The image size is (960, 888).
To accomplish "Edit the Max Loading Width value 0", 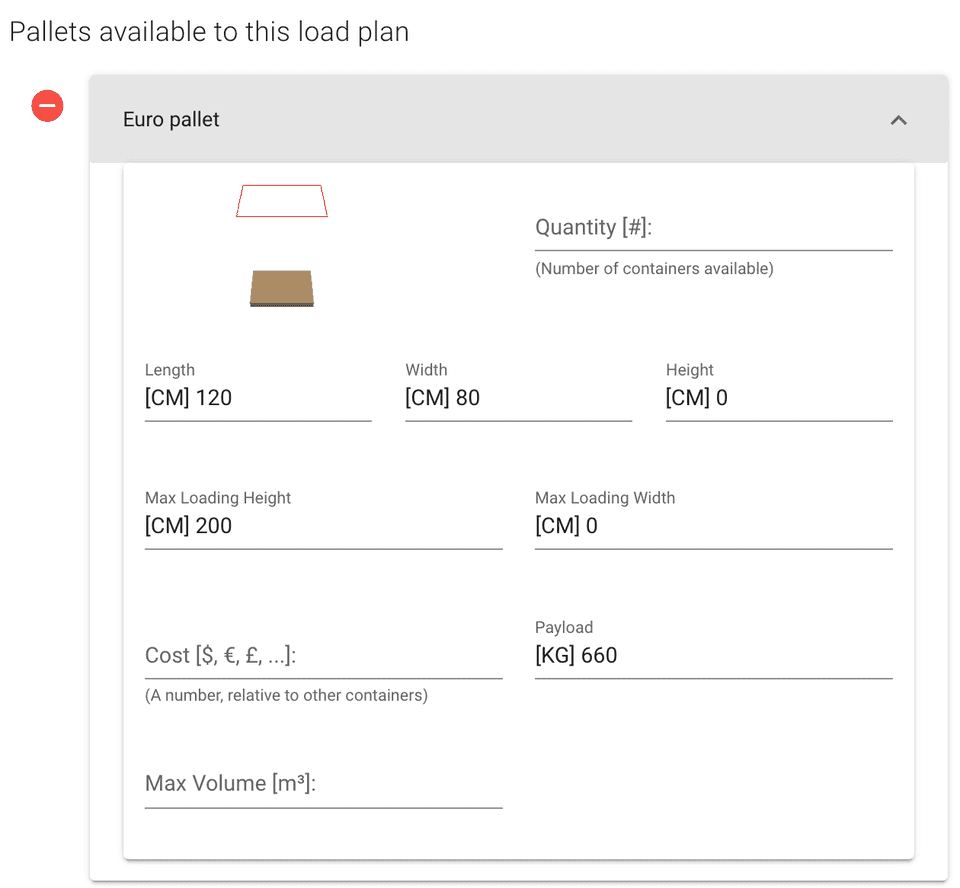I will click(x=713, y=526).
